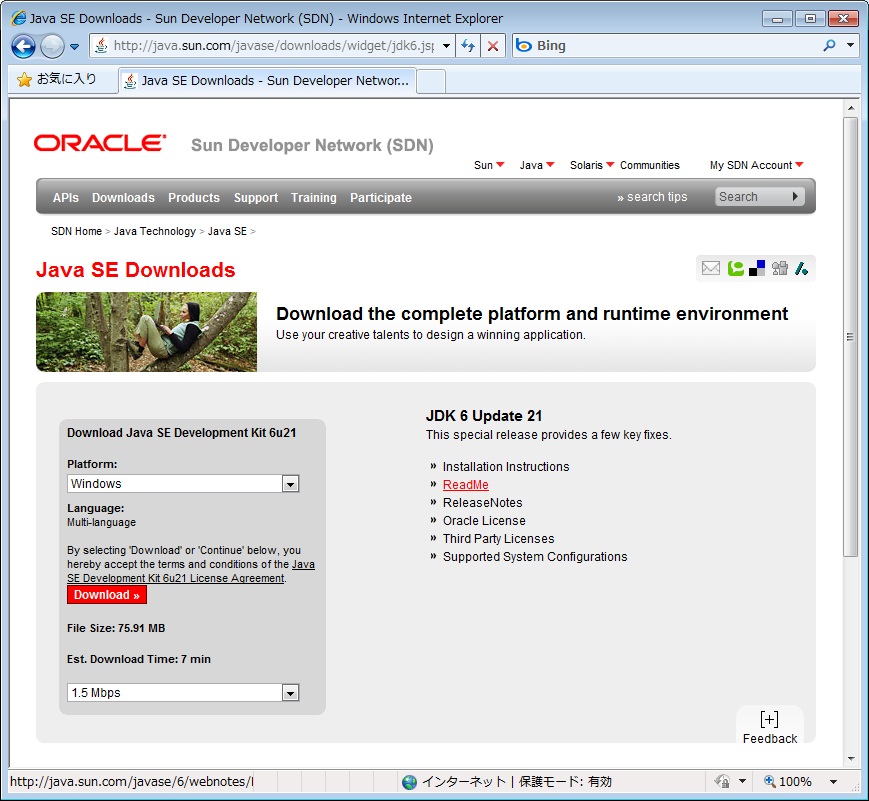869x801 pixels.
Task: Expand My SDN Account menu
Action: point(756,165)
